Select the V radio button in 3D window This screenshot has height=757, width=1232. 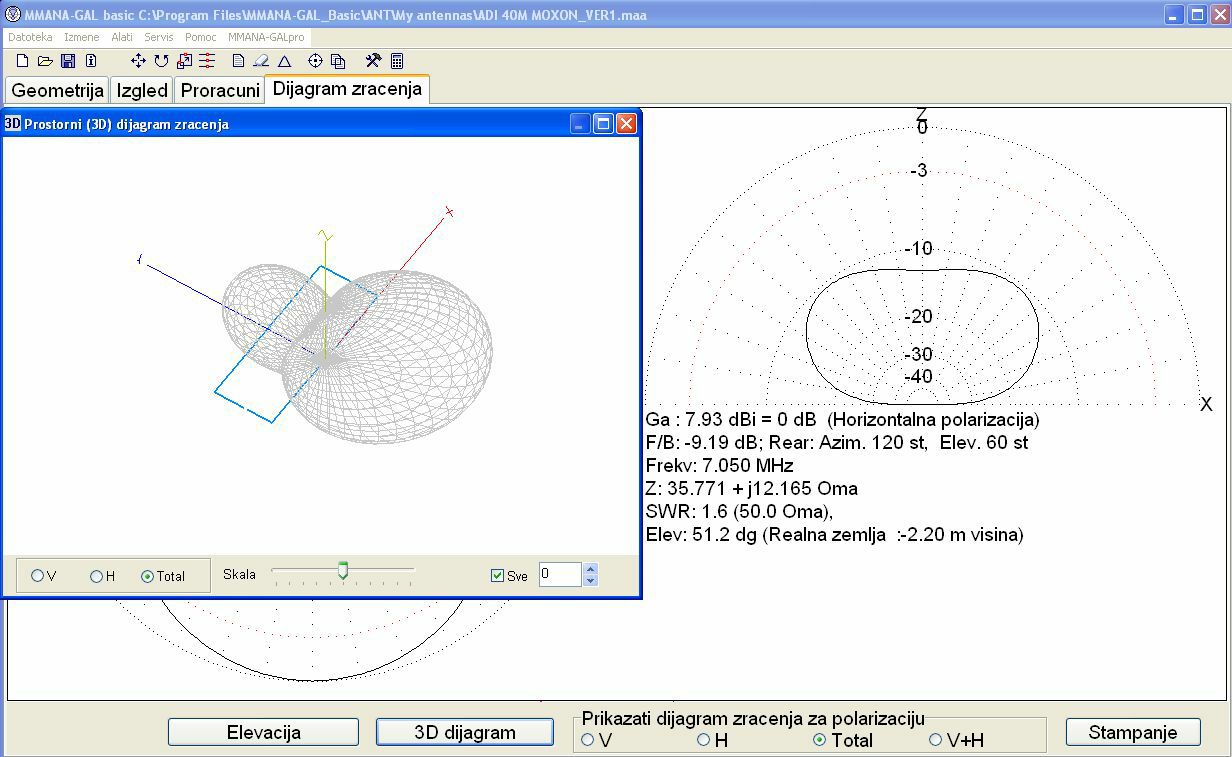point(38,576)
